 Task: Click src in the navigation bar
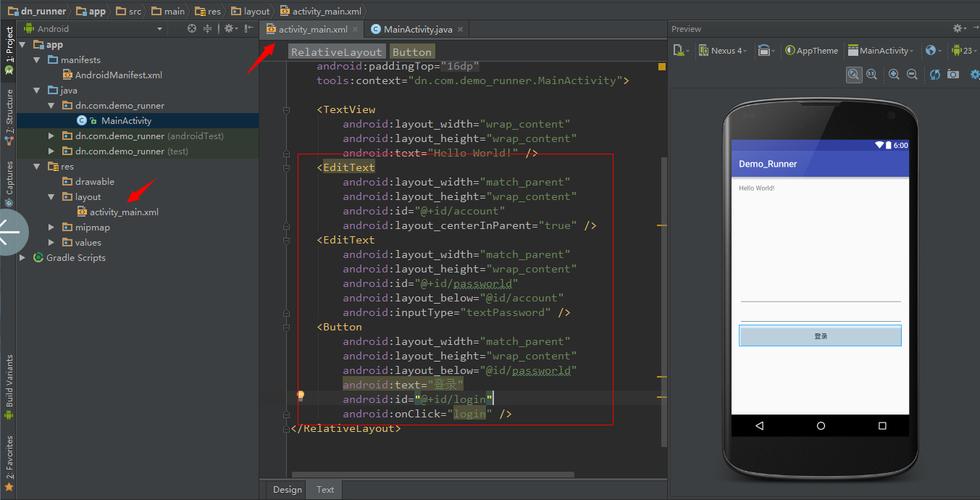tap(129, 11)
